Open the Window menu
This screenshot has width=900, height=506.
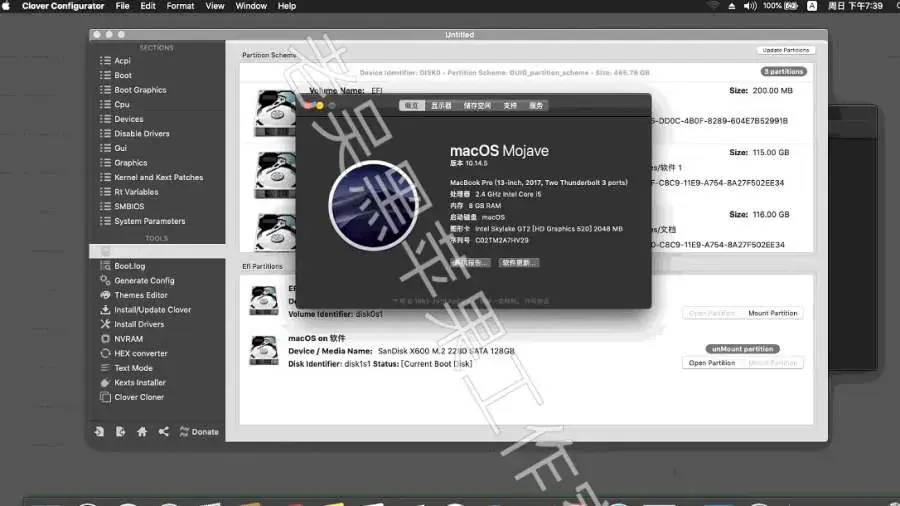point(251,6)
